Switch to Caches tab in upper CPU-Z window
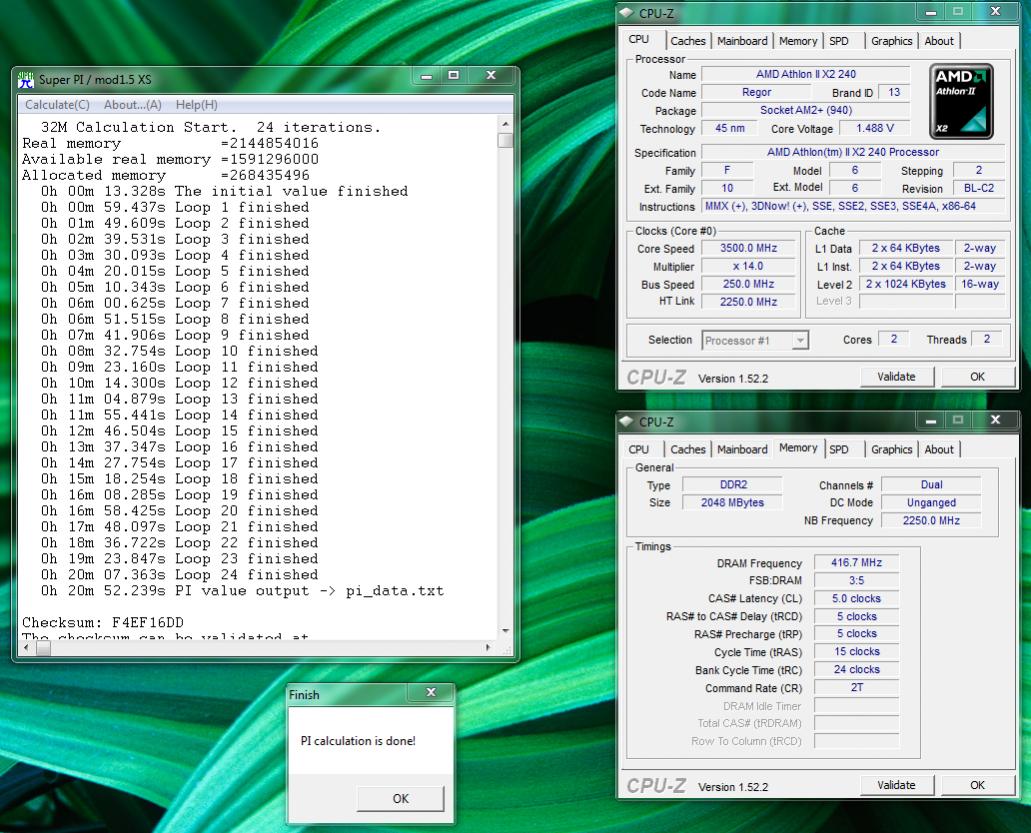The height and width of the screenshot is (833, 1031). (x=688, y=41)
